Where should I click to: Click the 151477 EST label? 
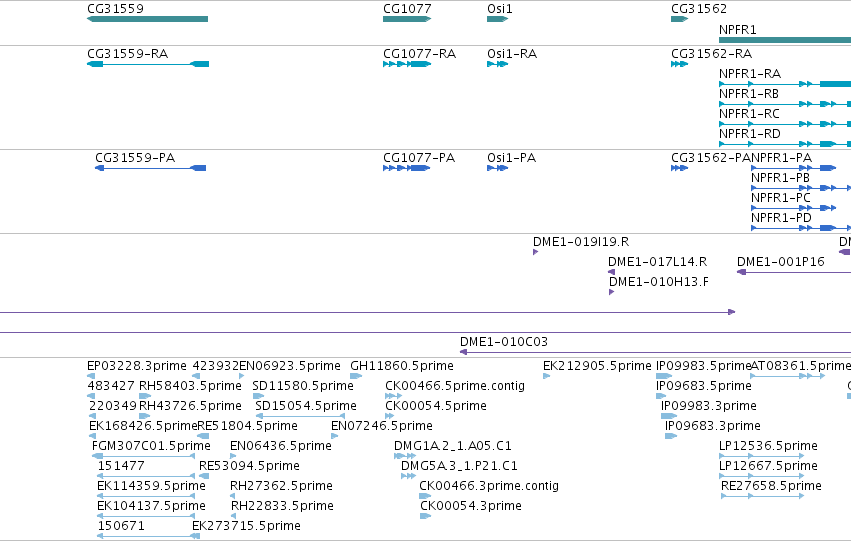[x=121, y=466]
